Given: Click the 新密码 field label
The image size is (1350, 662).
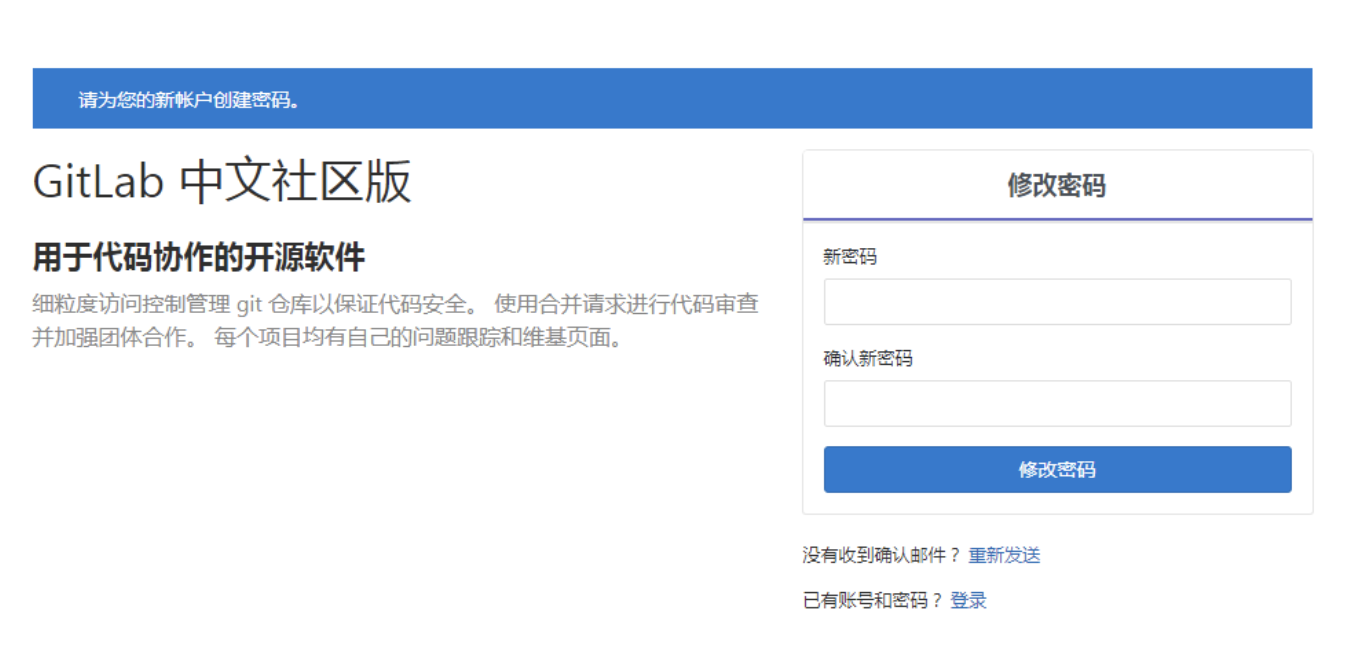Looking at the screenshot, I should click(x=850, y=257).
